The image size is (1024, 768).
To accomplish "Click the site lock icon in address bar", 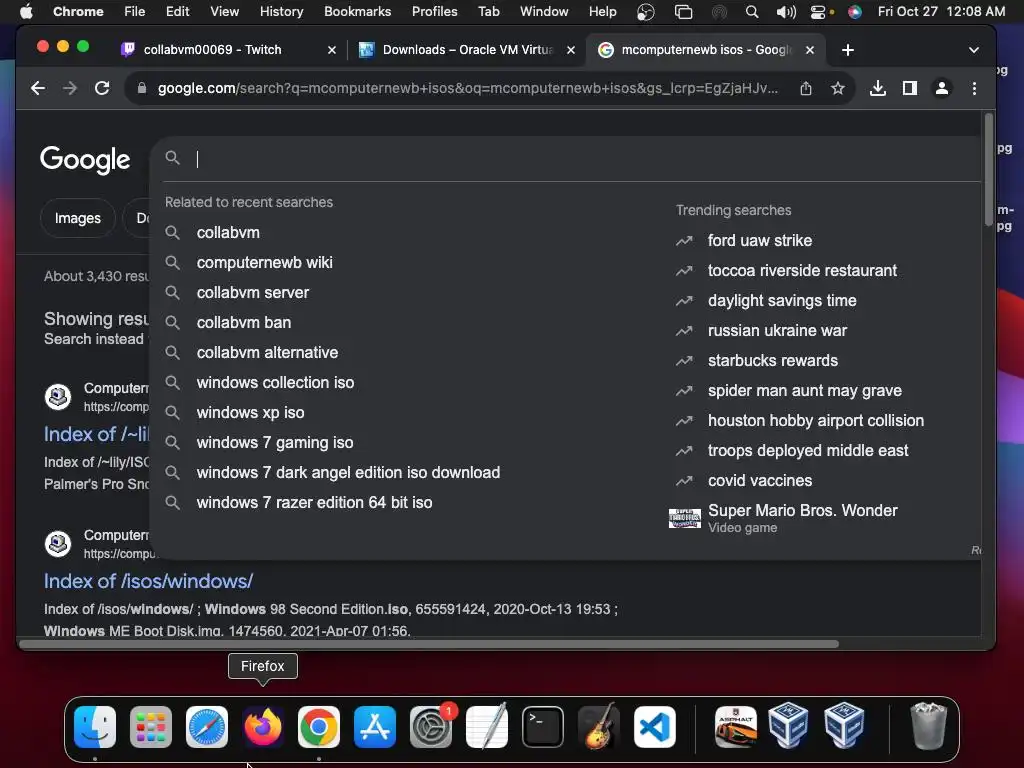I will (x=142, y=88).
